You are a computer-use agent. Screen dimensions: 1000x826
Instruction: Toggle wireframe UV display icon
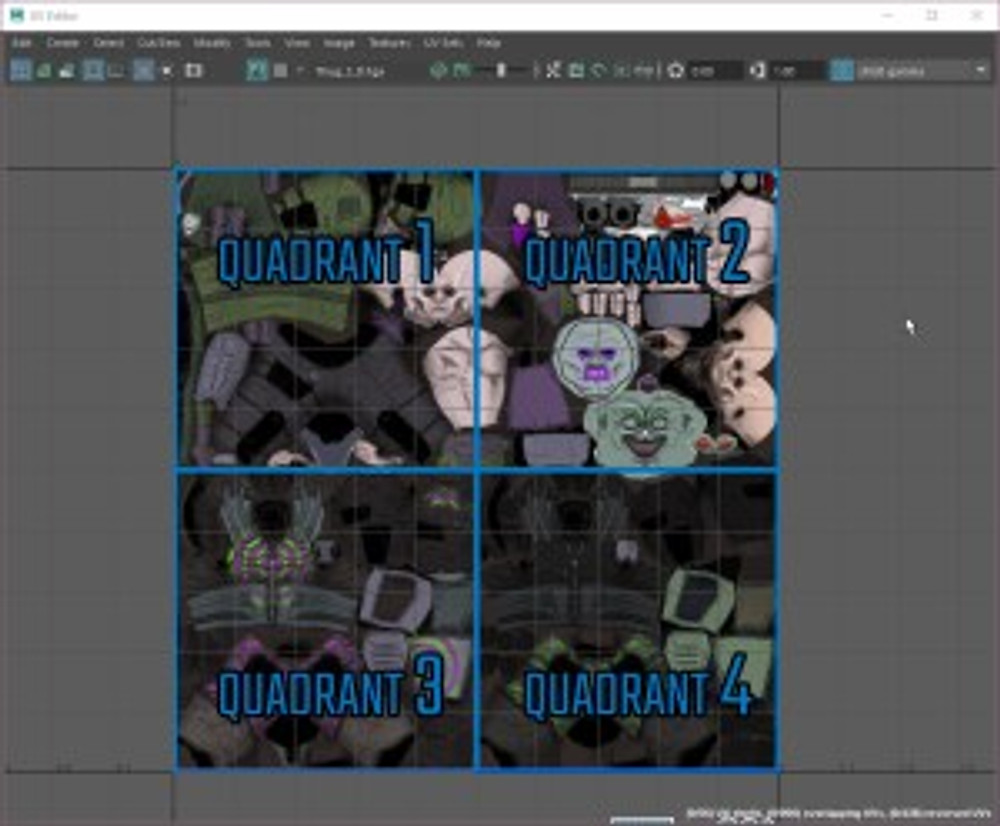pos(20,70)
